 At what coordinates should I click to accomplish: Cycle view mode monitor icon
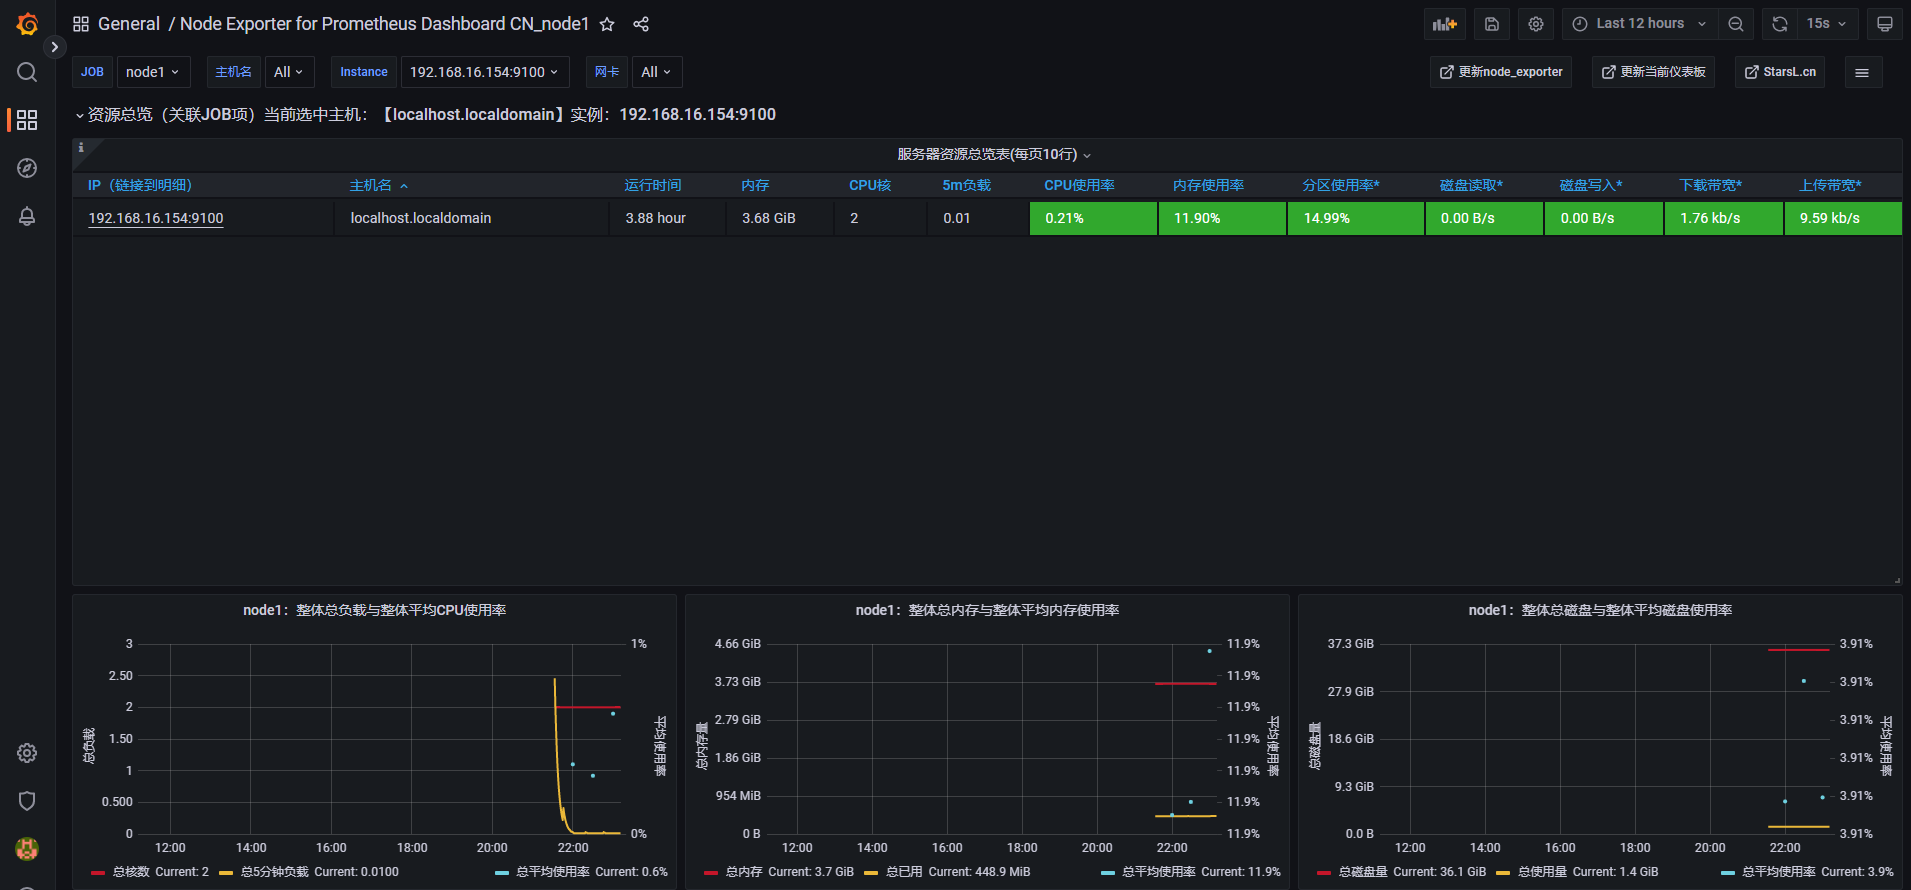point(1884,24)
